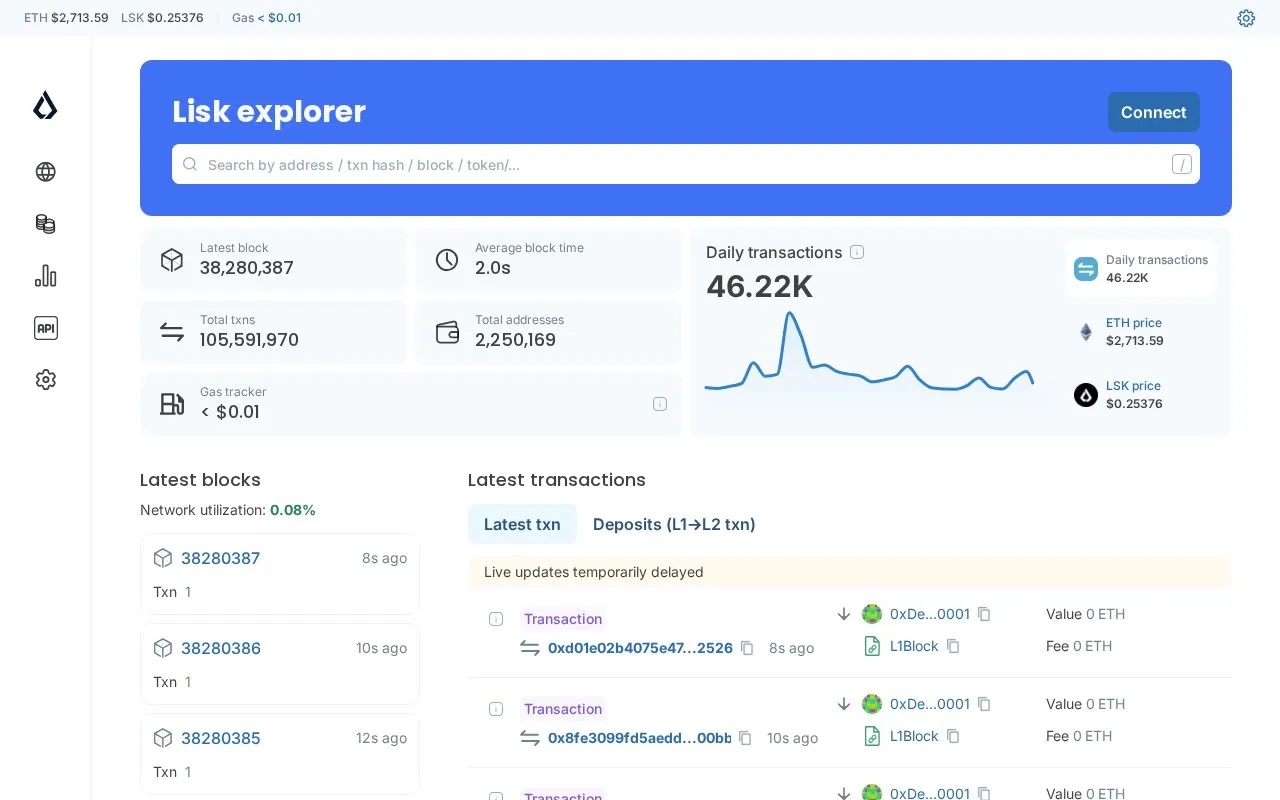Copy transaction hash 0x8fe3099fd5aedd...00bb
Viewport: 1280px width, 800px height.
point(745,738)
